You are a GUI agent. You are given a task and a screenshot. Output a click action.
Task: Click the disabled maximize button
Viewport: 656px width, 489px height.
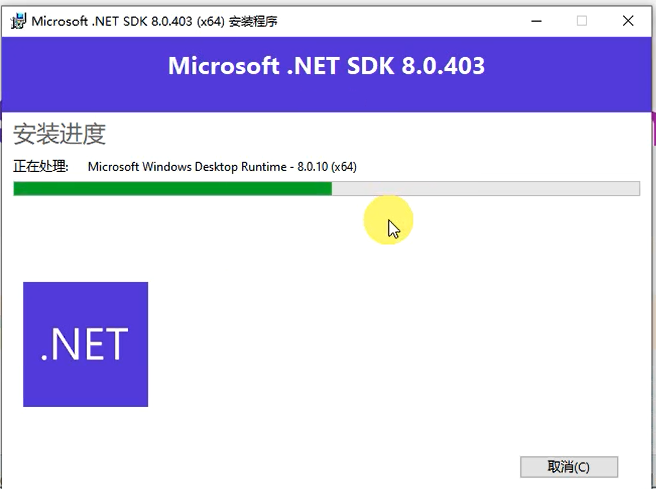tap(582, 21)
